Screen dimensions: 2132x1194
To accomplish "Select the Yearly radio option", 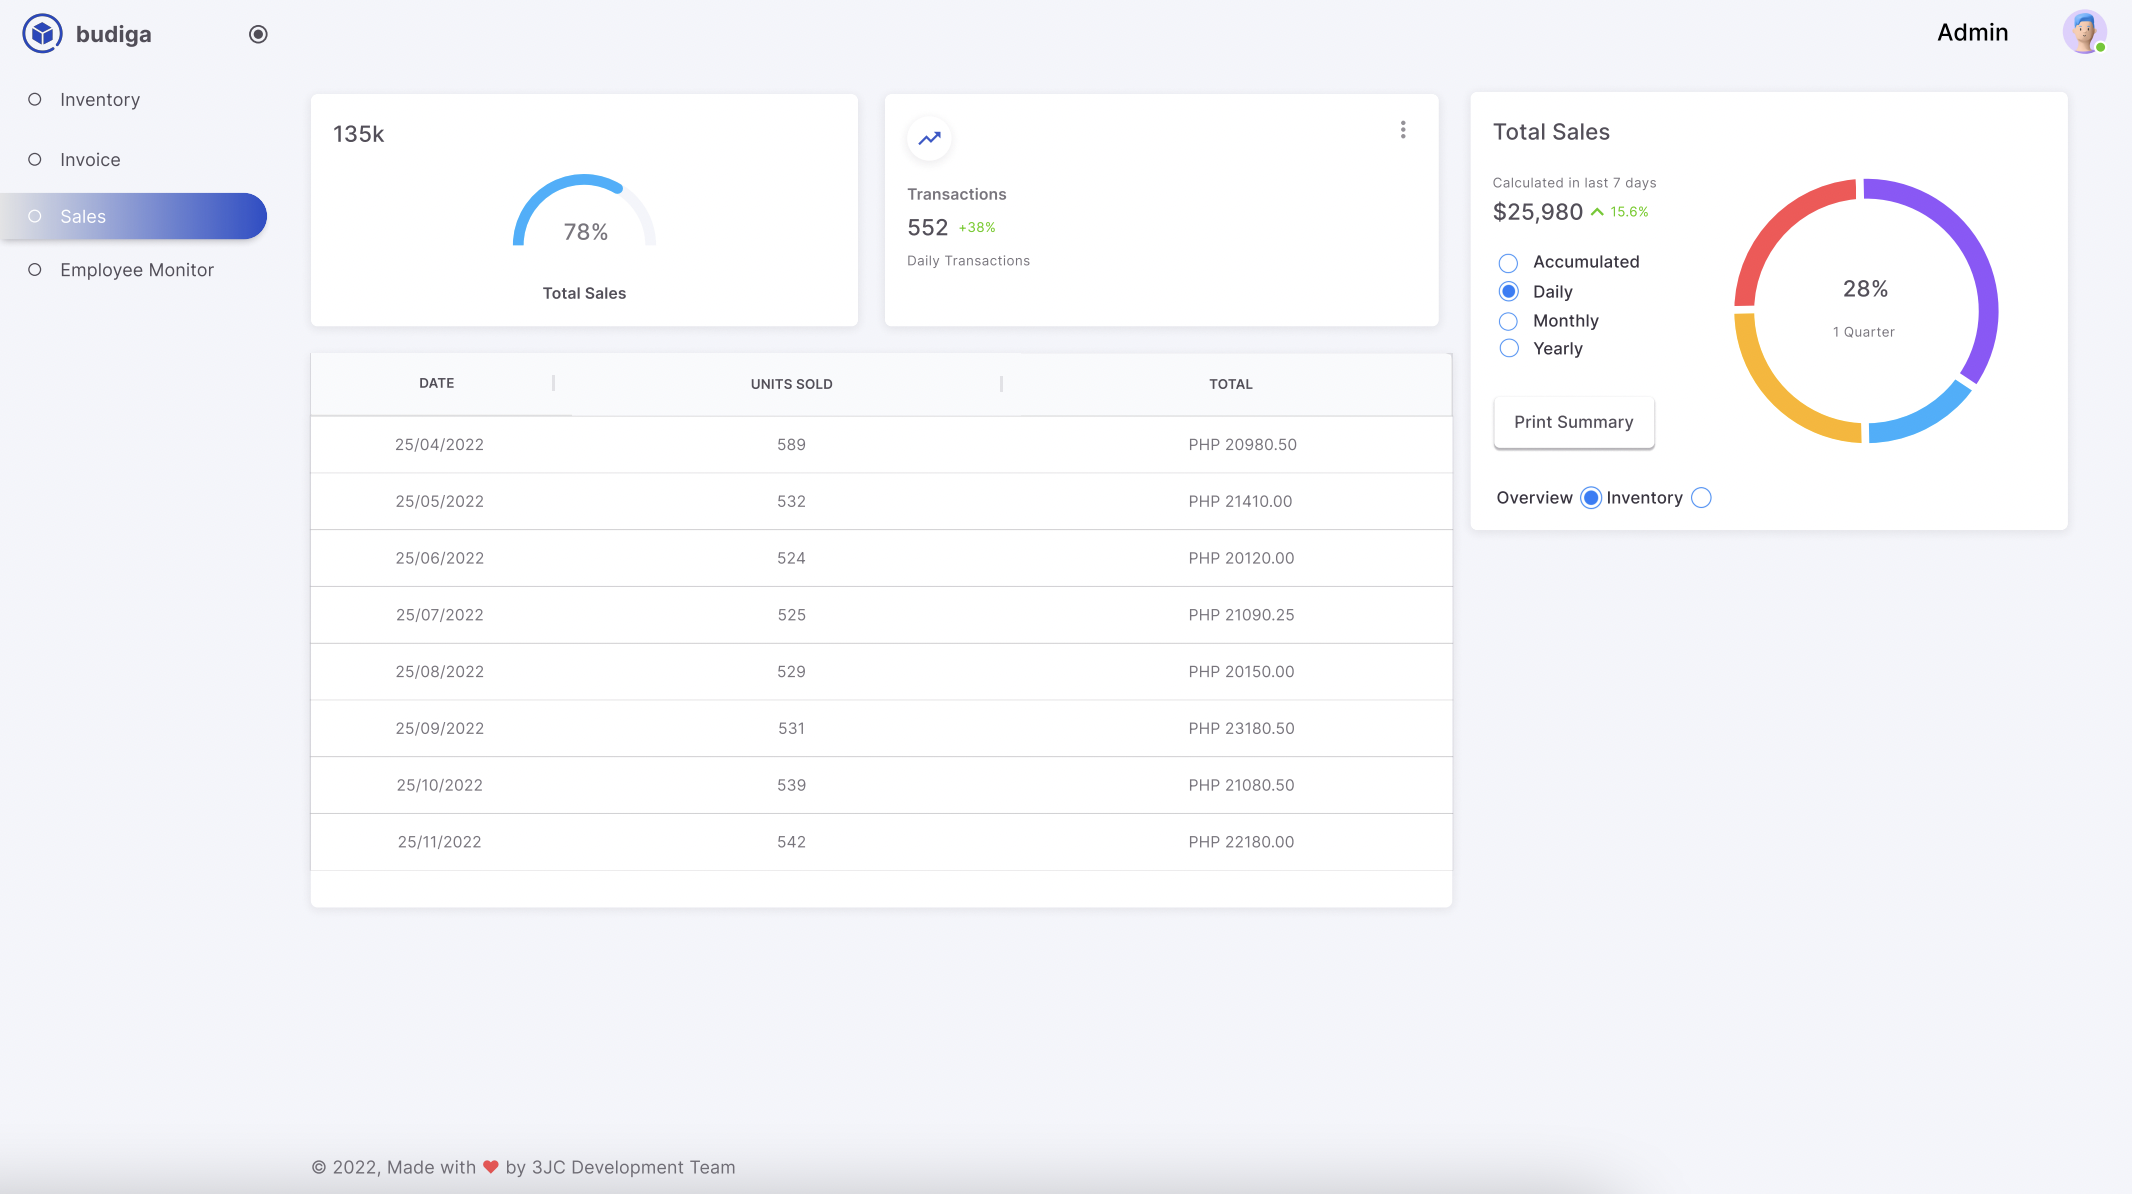I will (1509, 348).
